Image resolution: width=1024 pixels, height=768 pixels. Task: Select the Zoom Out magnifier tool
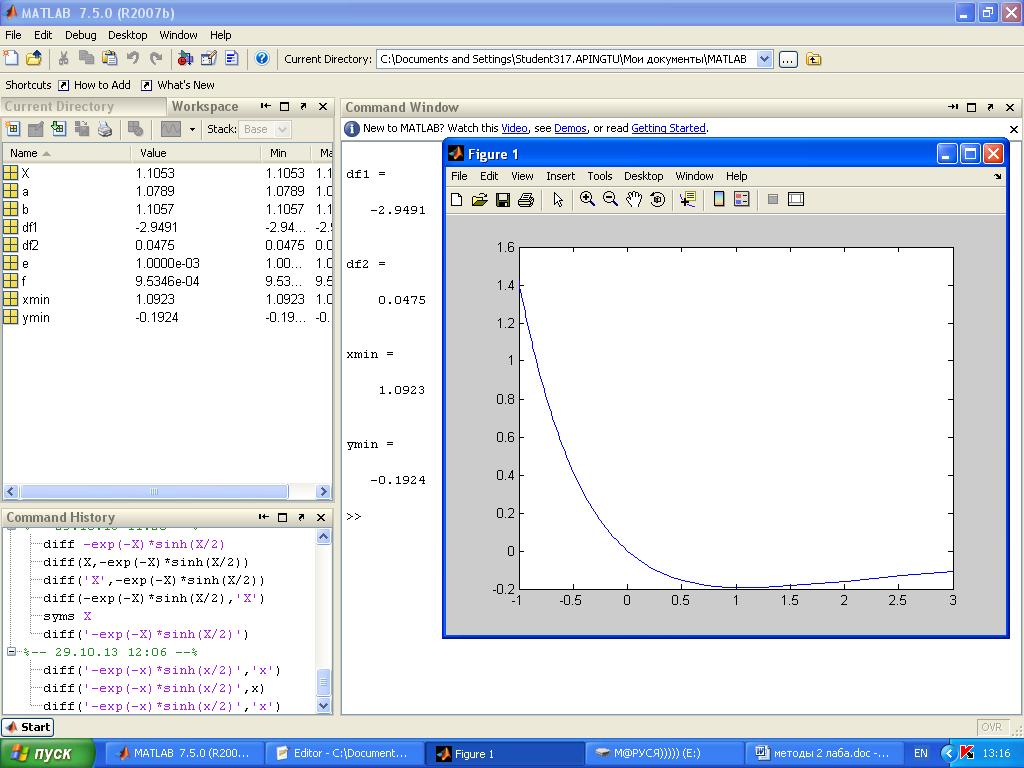[611, 199]
